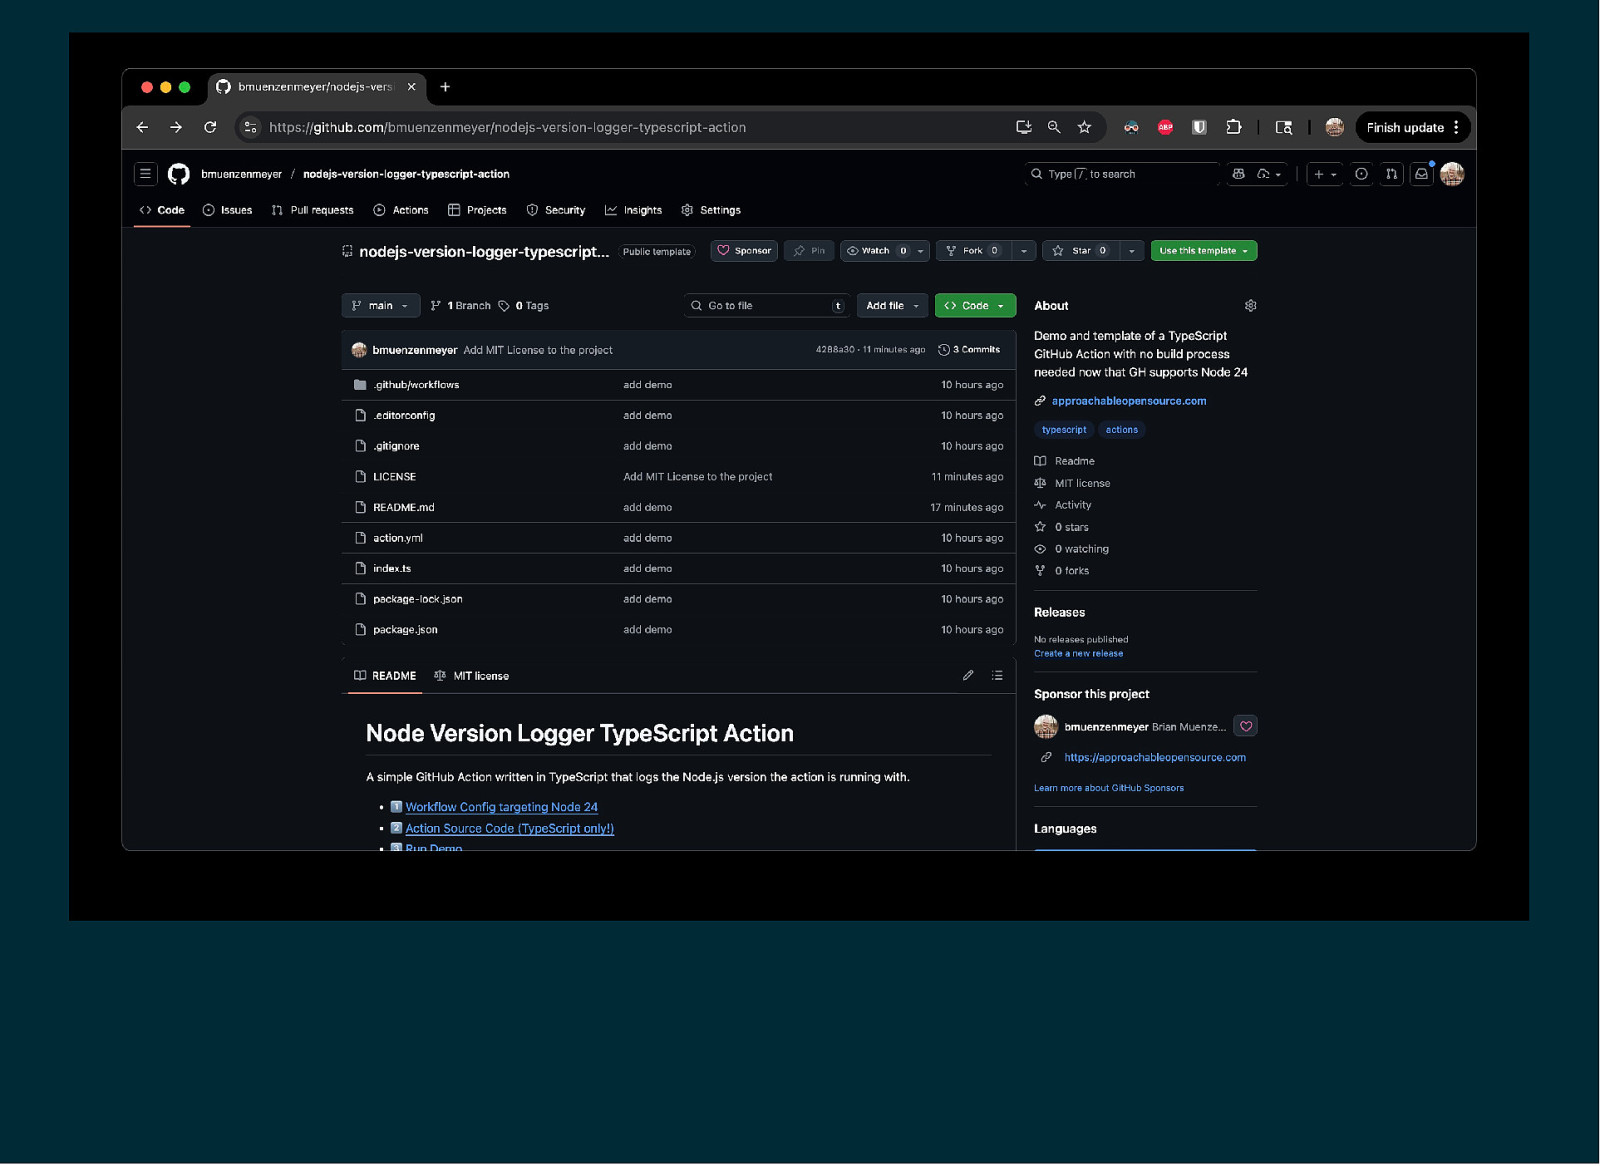Open pull requests icon in header

click(x=1391, y=174)
